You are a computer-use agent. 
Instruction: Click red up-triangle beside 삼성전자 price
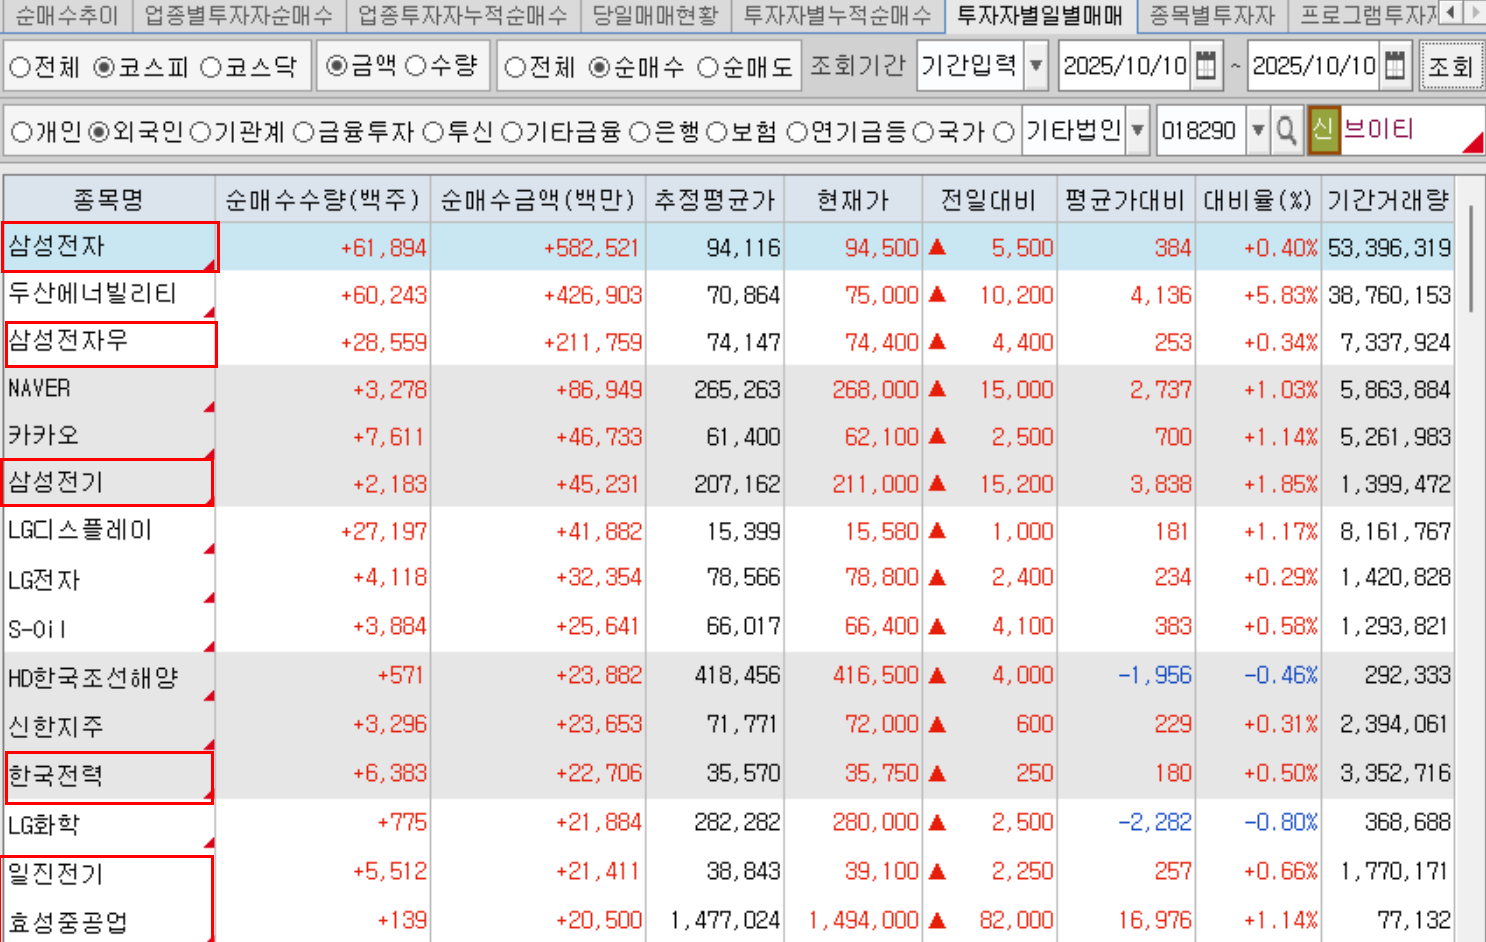pyautogui.click(x=937, y=247)
